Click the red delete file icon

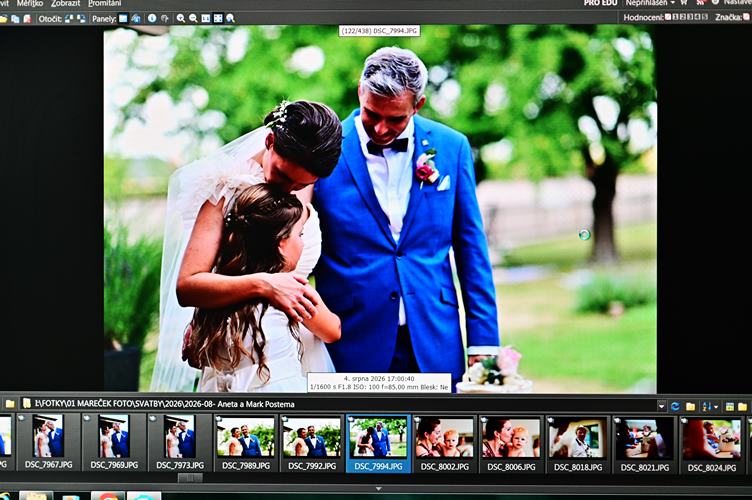tap(27, 19)
